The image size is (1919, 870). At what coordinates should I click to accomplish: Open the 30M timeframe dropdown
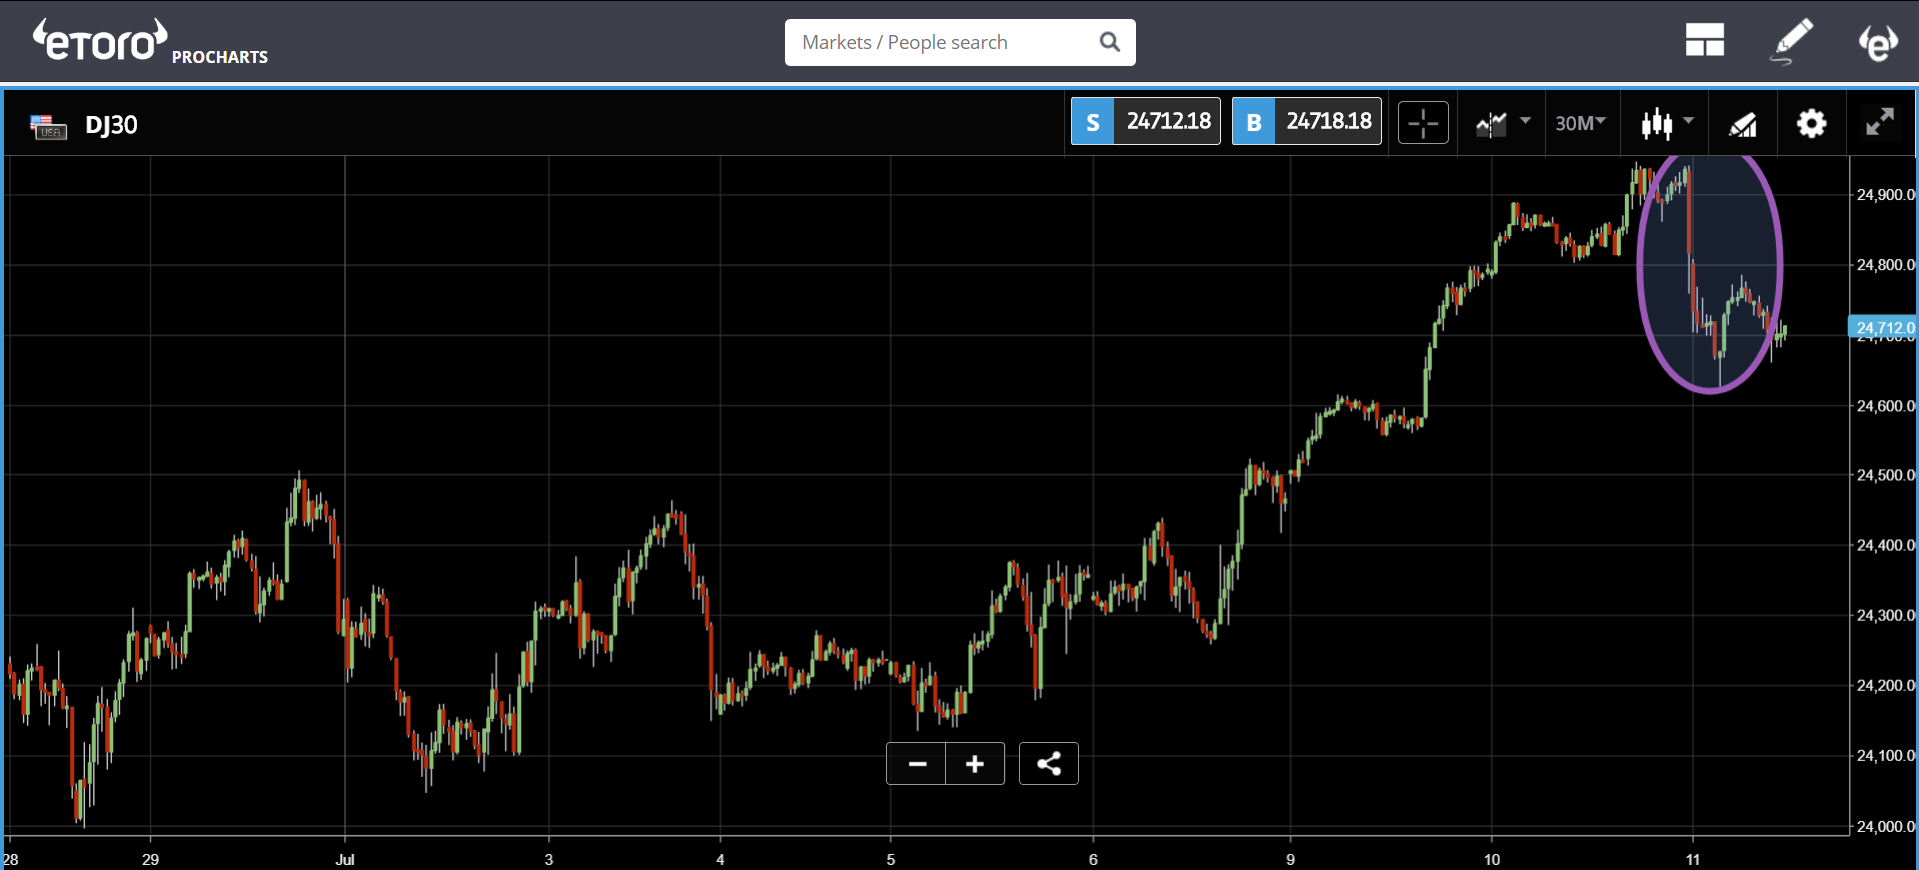(x=1580, y=123)
